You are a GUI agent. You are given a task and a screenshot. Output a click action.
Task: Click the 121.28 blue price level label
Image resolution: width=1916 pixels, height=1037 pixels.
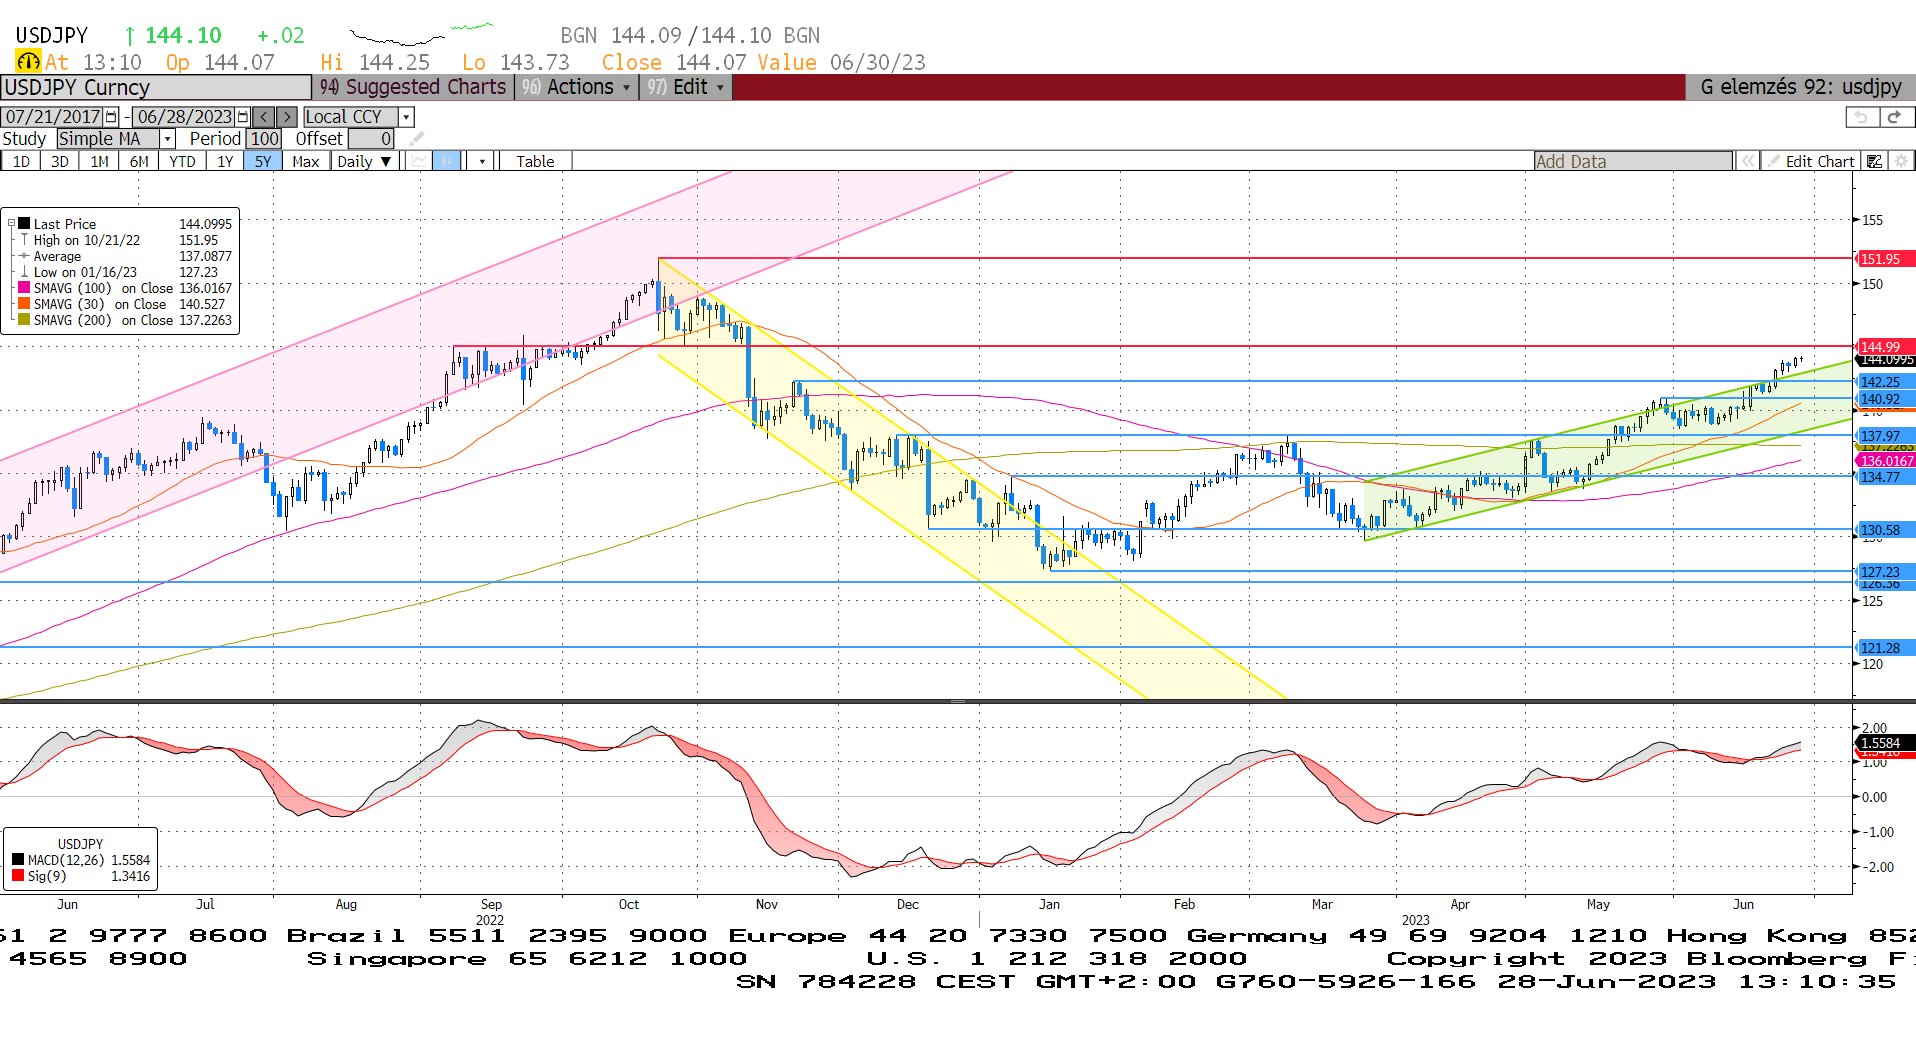tap(1885, 648)
